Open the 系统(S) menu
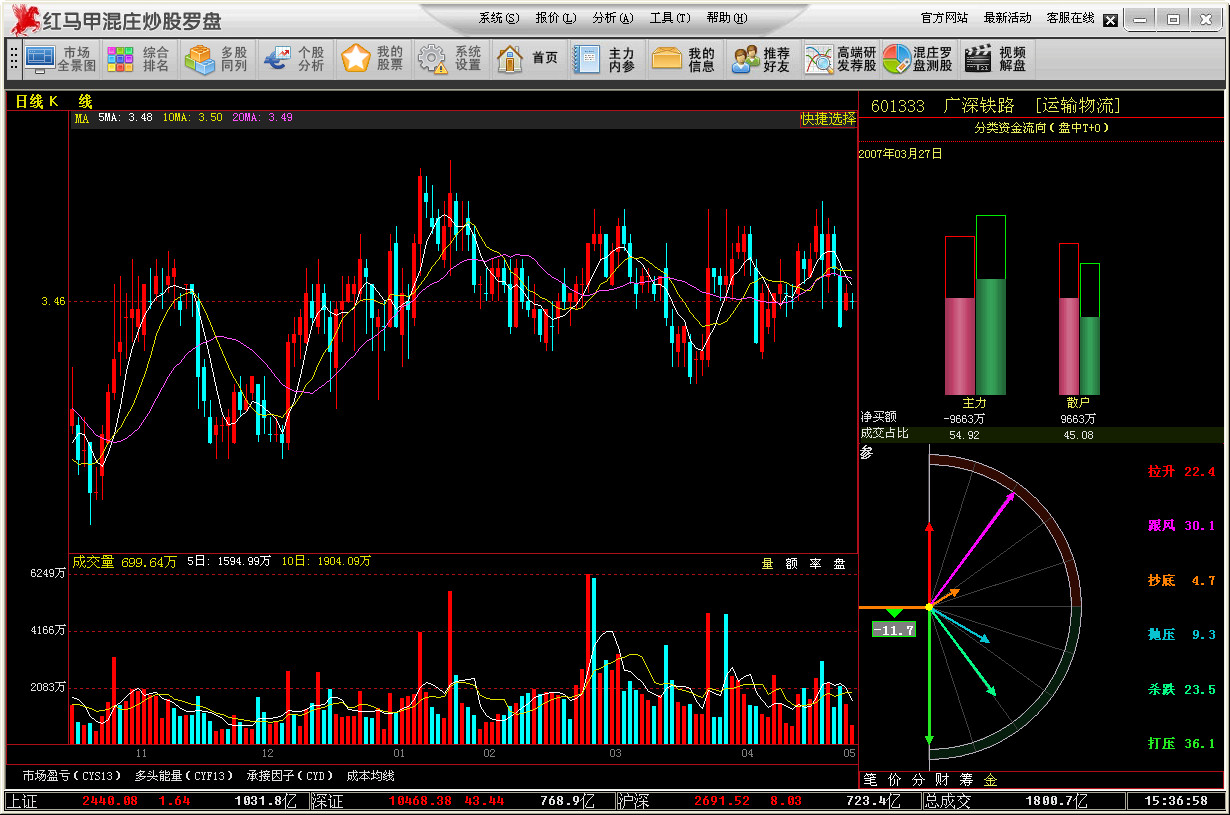Image resolution: width=1230 pixels, height=815 pixels. click(499, 18)
